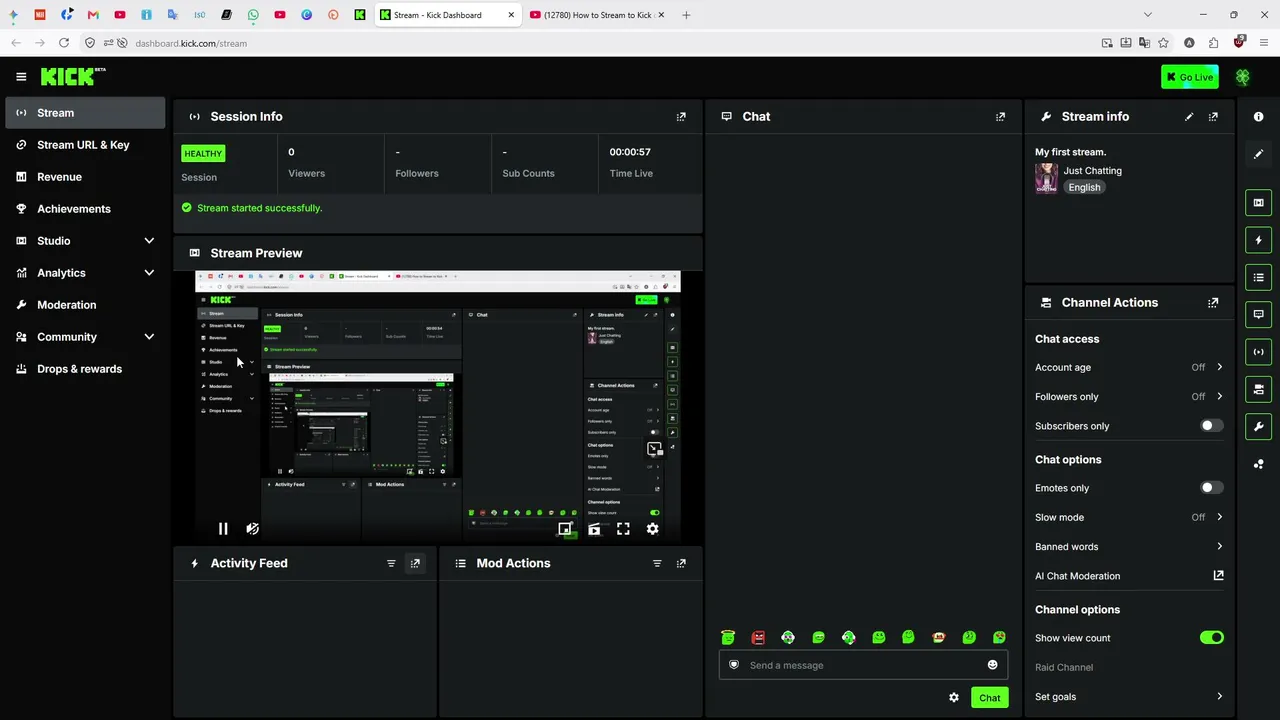
Task: Toggle the Session Info sidebar icon
Action: (1259, 352)
